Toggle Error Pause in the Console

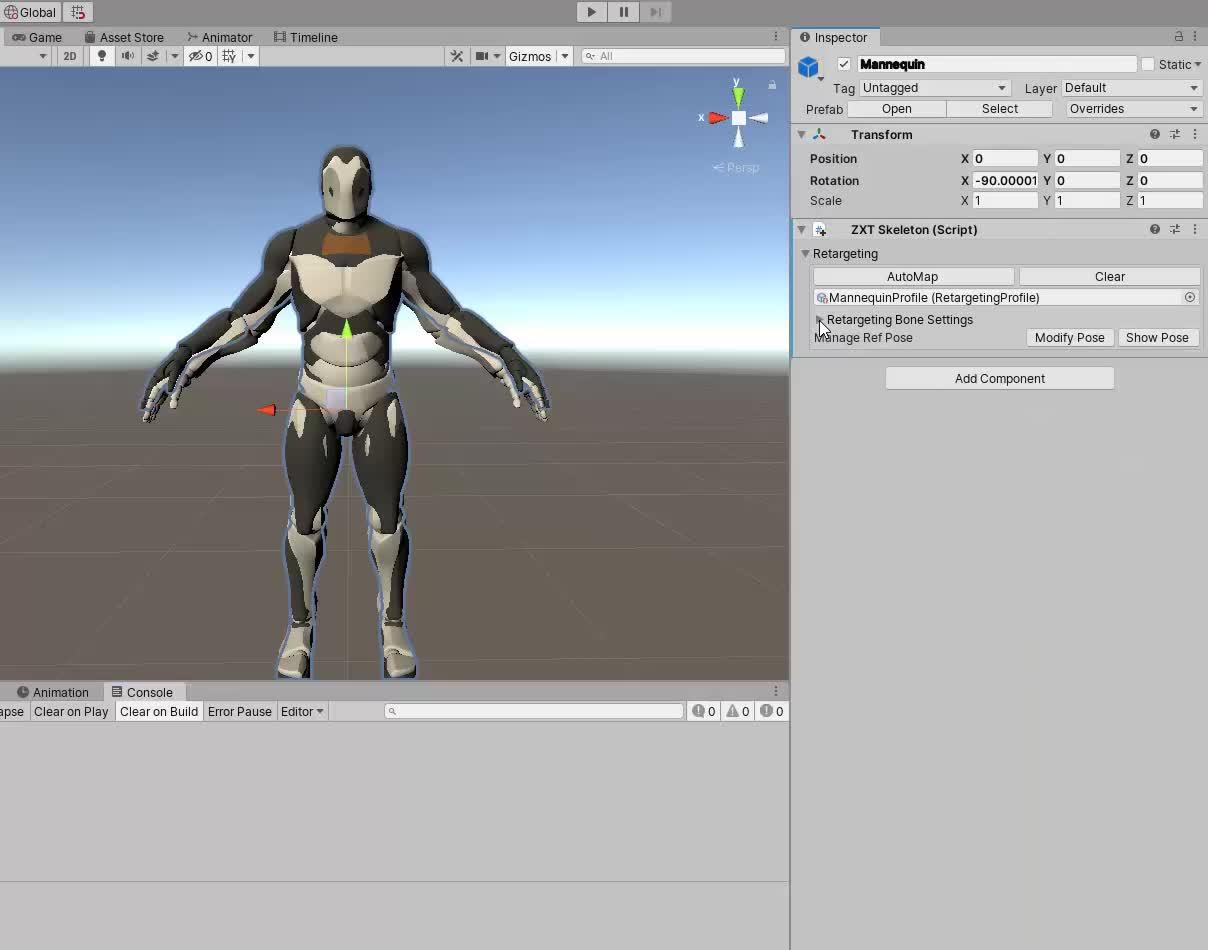pyautogui.click(x=239, y=711)
